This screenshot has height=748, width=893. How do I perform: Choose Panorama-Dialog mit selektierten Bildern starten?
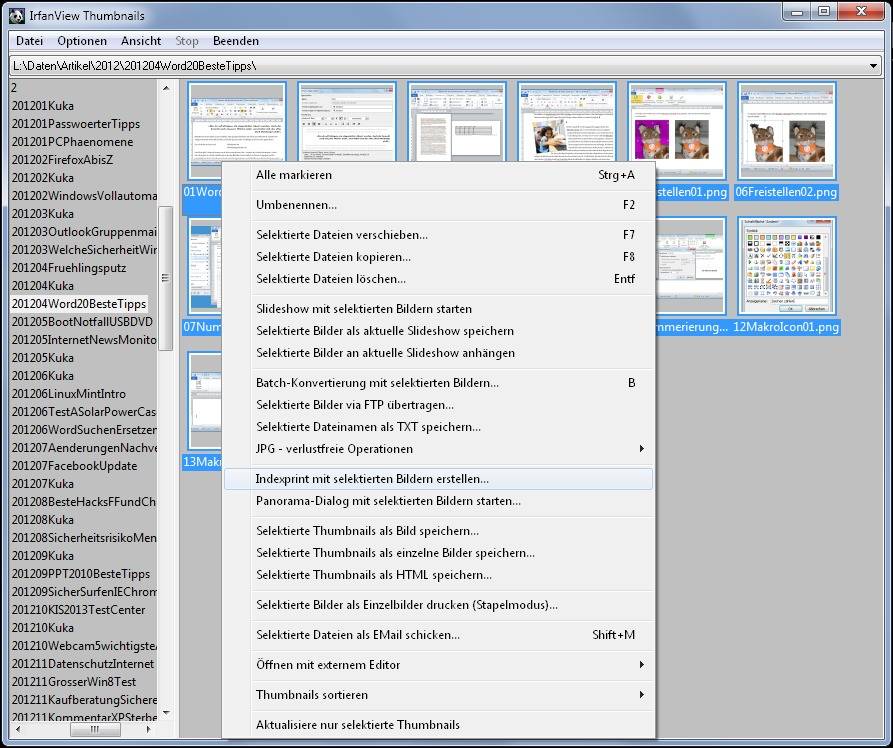(x=439, y=501)
